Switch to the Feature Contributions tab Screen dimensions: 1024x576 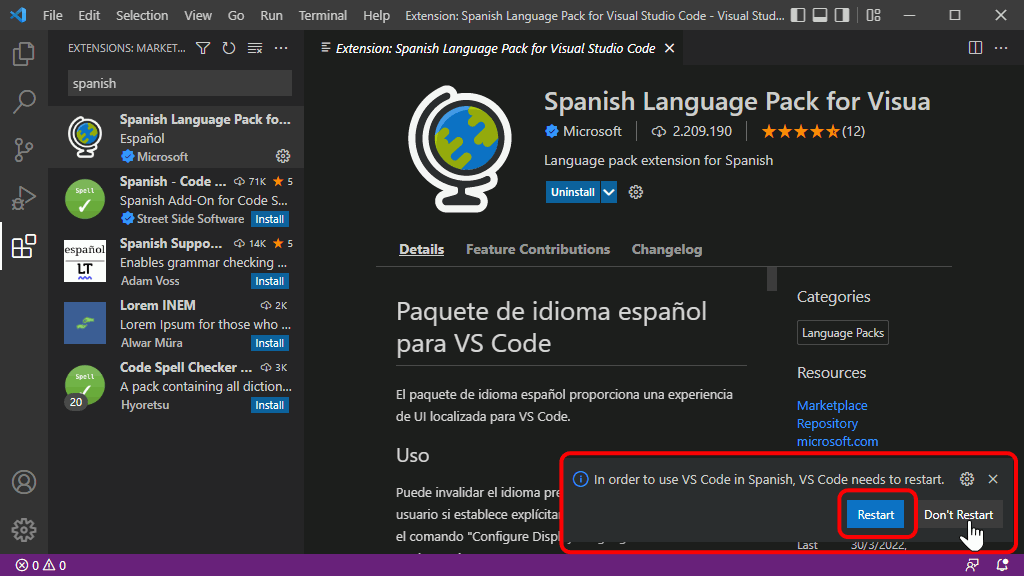pyautogui.click(x=537, y=249)
